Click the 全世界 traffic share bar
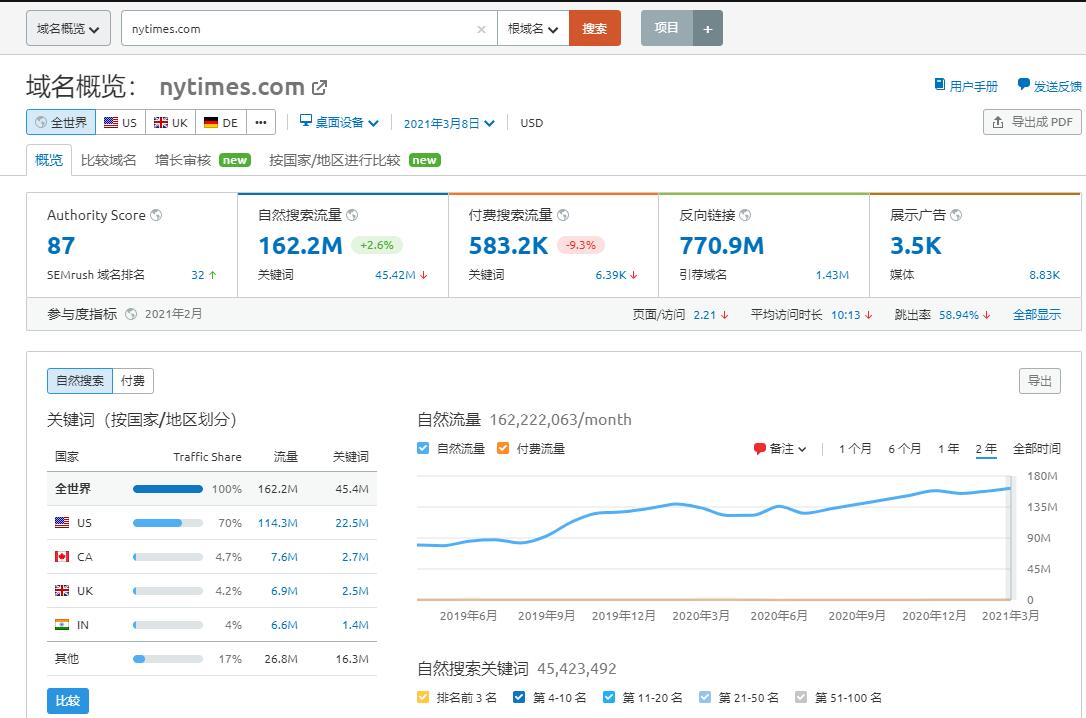The width and height of the screenshot is (1086, 718). click(x=168, y=489)
